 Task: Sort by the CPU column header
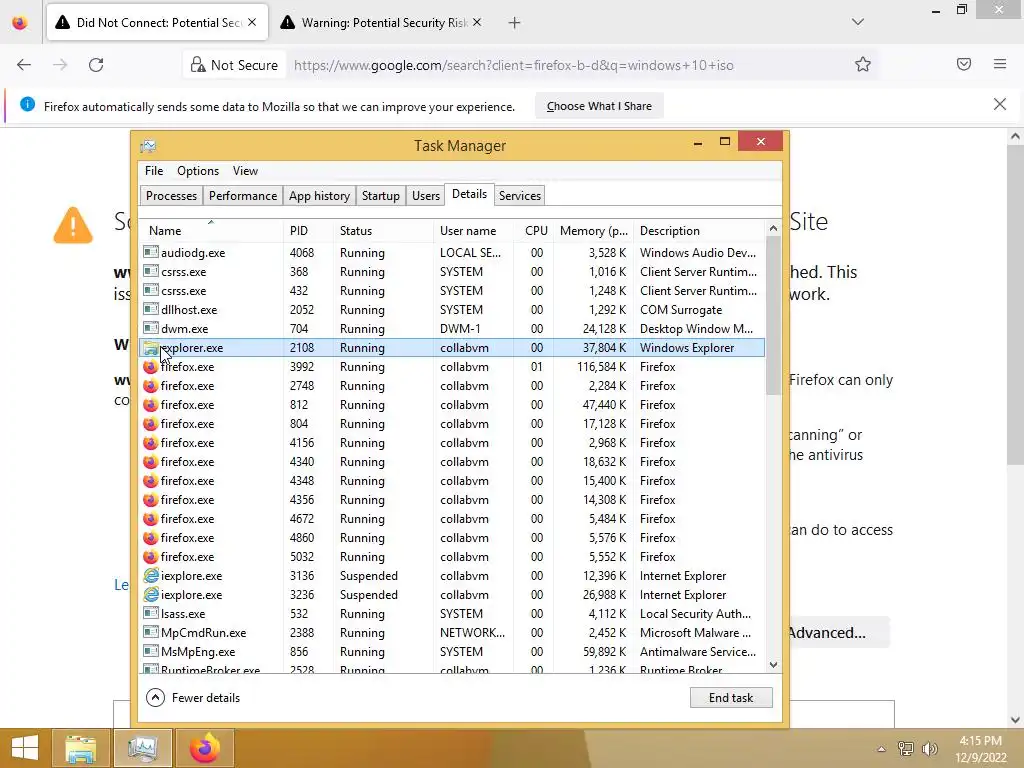coord(534,231)
